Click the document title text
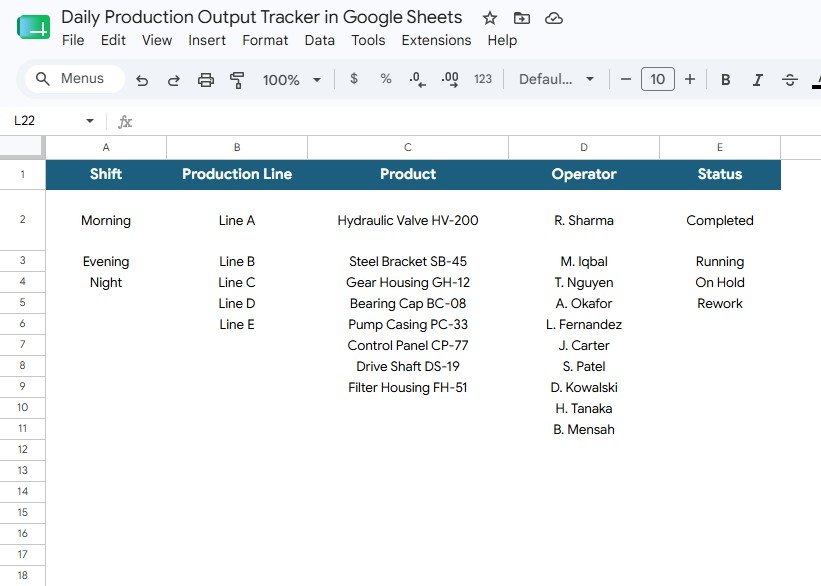 coord(261,17)
